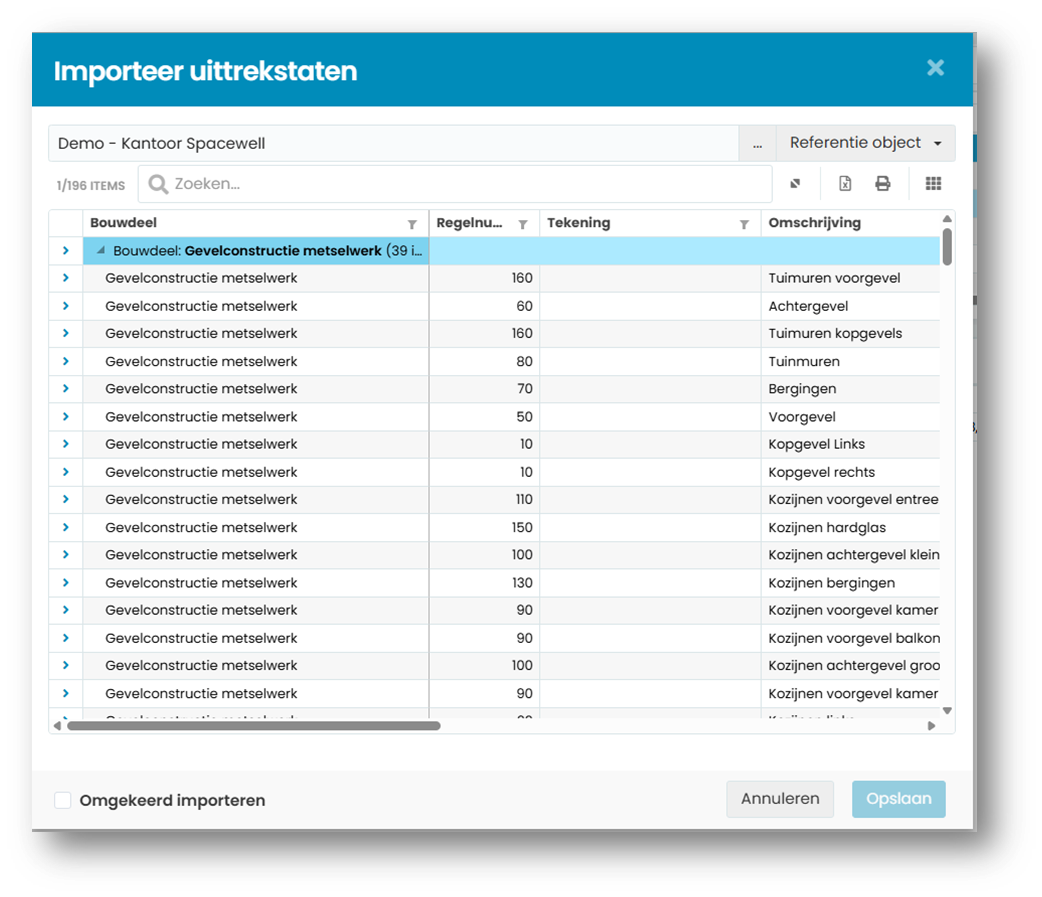Click the Opslaan button

898,799
